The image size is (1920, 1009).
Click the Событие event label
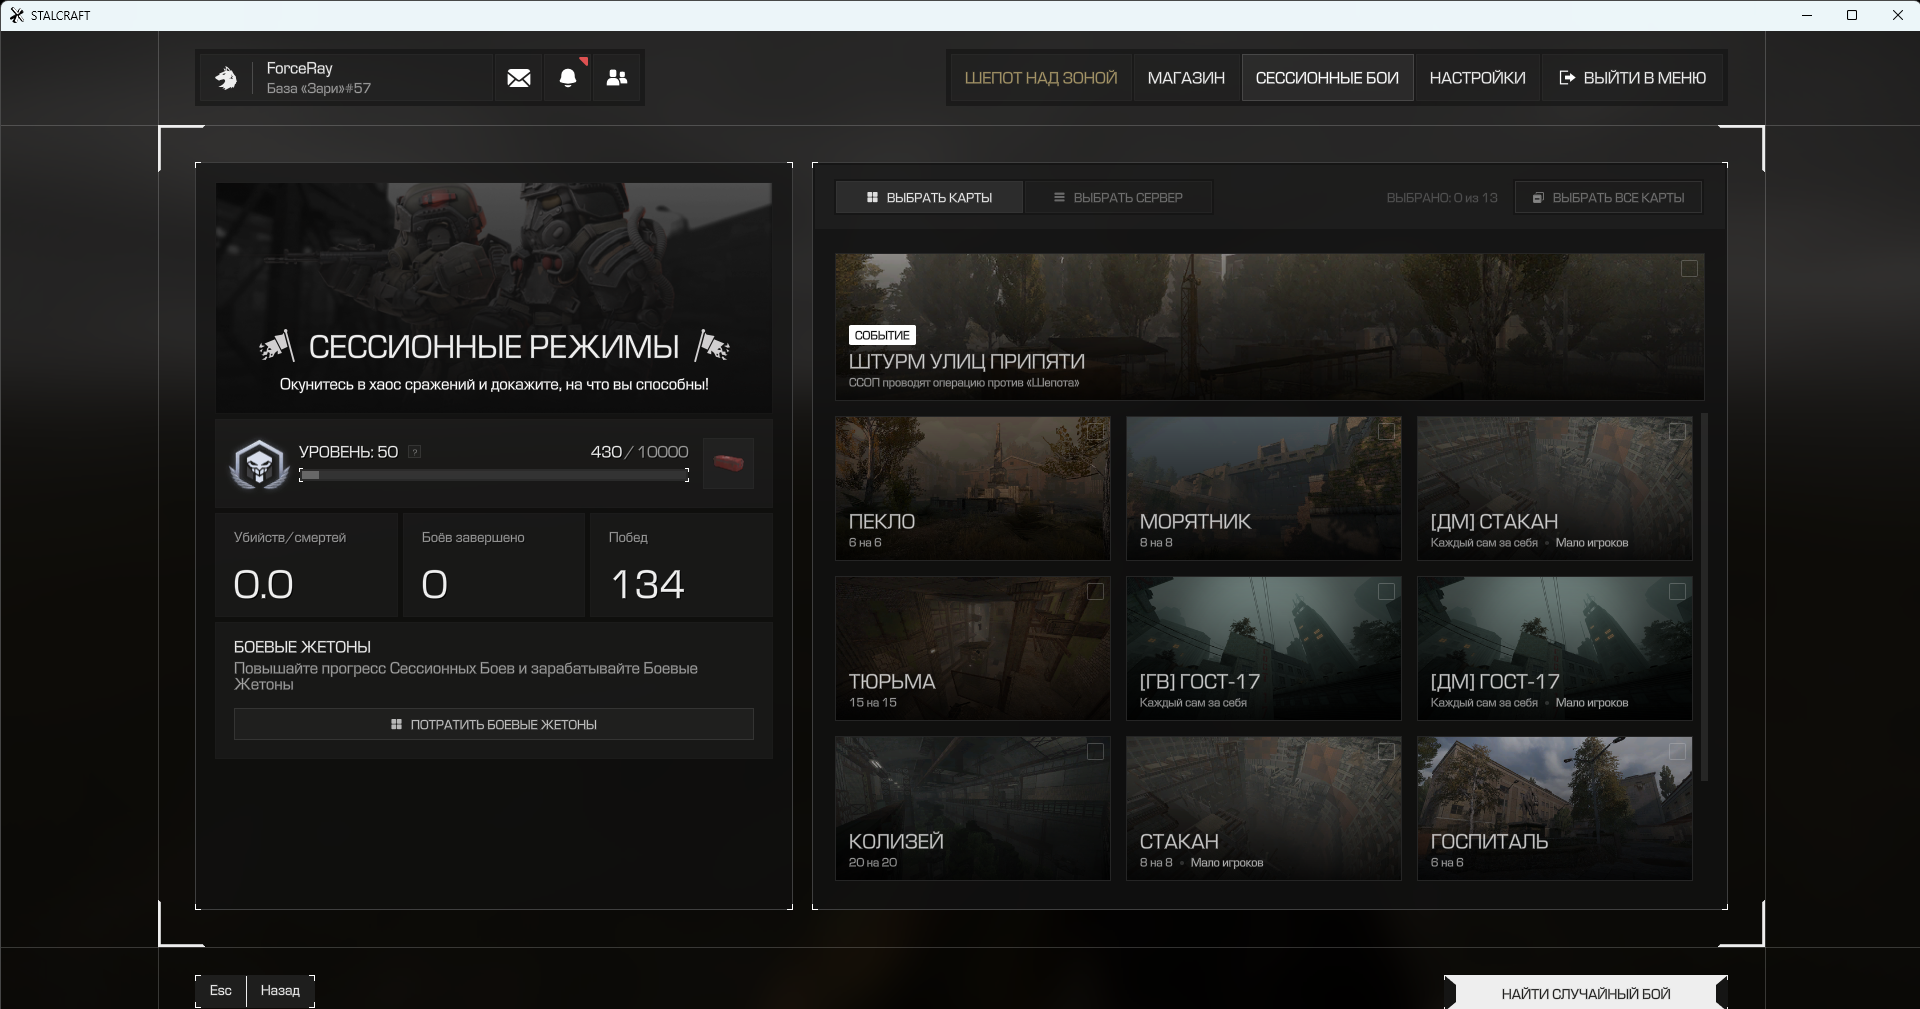(x=882, y=335)
